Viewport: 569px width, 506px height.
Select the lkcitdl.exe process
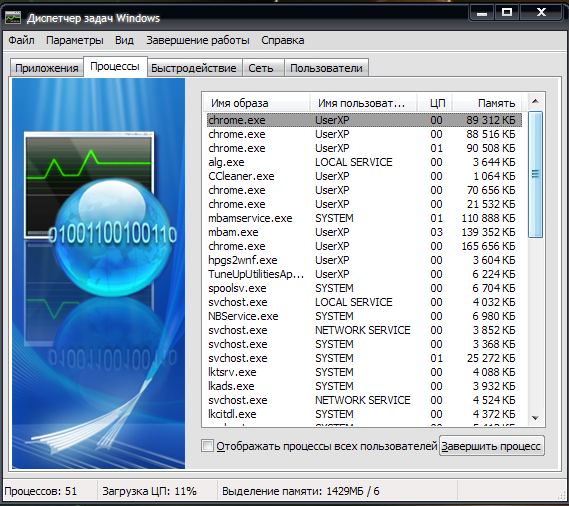364,414
